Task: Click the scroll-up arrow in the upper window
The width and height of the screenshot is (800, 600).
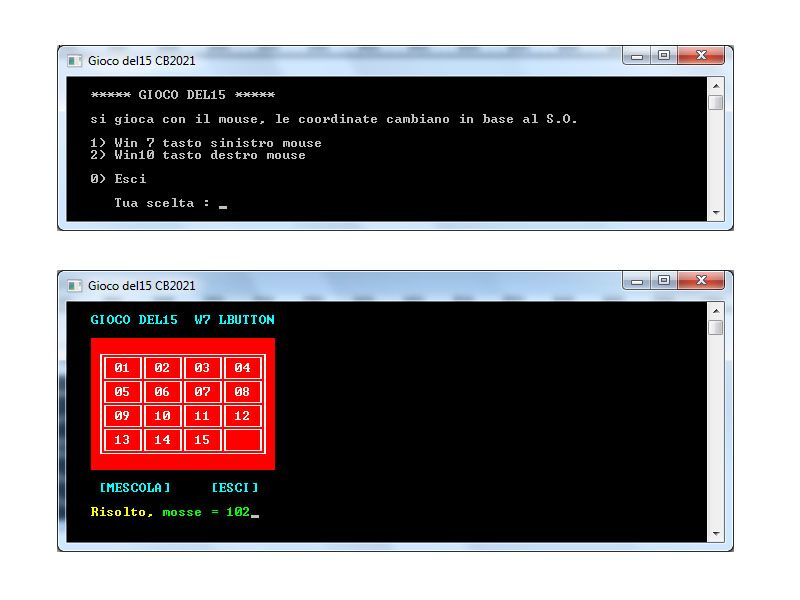Action: coord(716,86)
